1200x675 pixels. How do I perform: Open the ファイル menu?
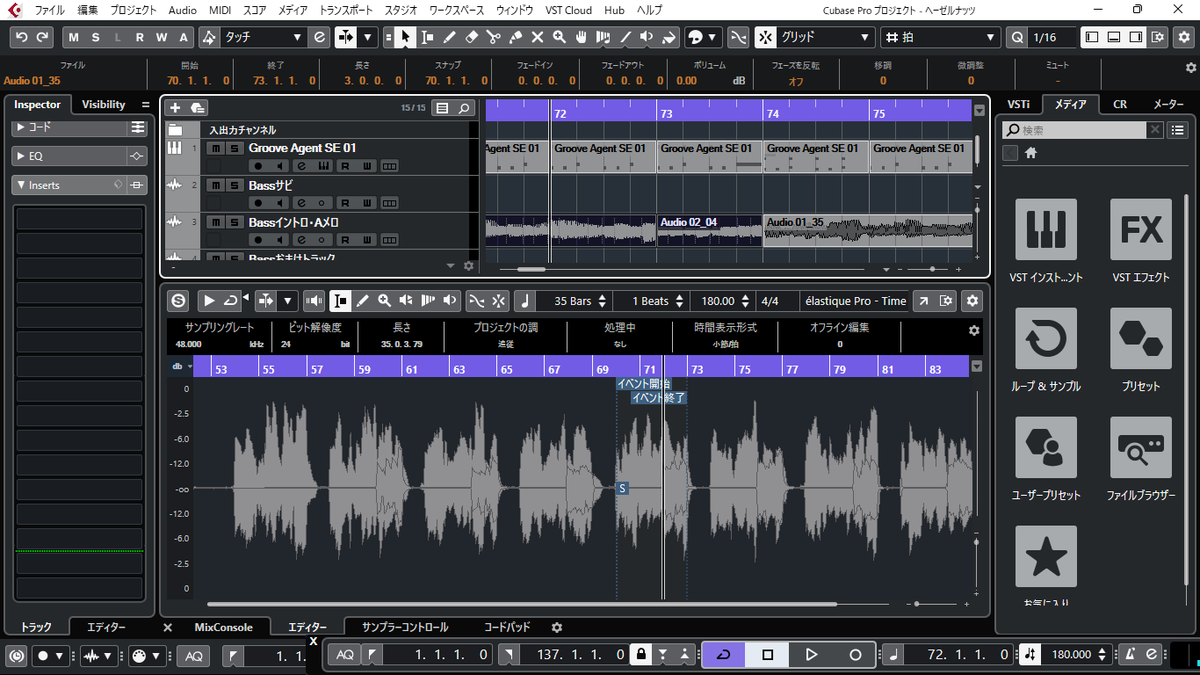(x=49, y=9)
